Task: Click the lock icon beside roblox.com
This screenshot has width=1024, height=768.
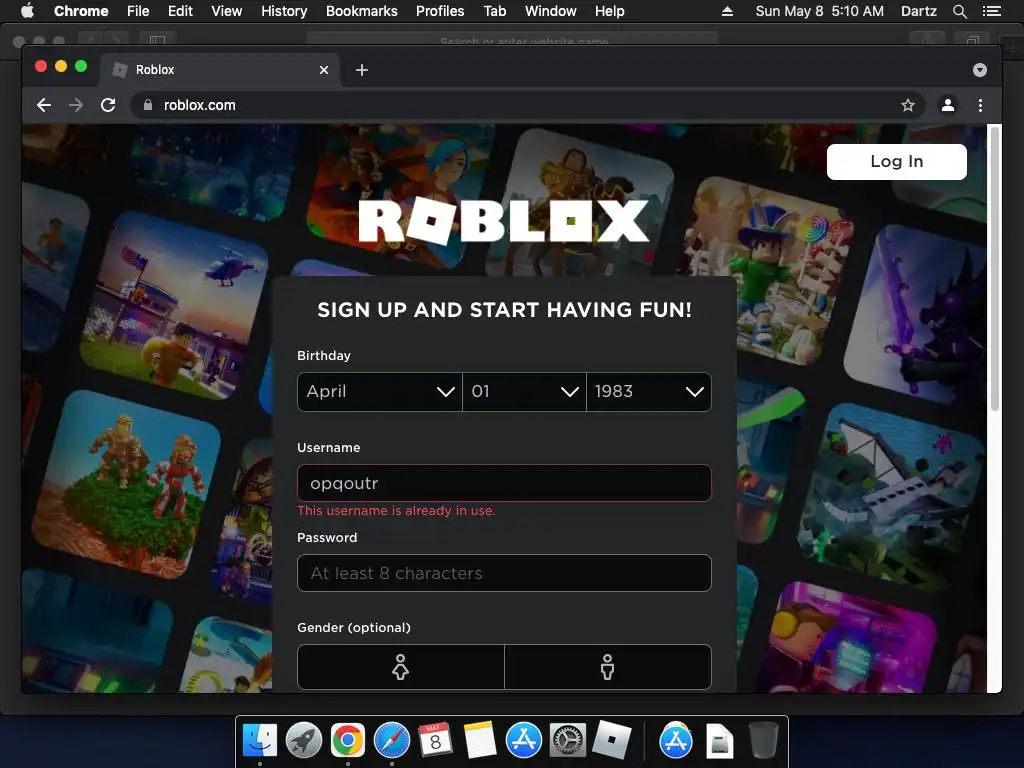Action: pos(148,105)
